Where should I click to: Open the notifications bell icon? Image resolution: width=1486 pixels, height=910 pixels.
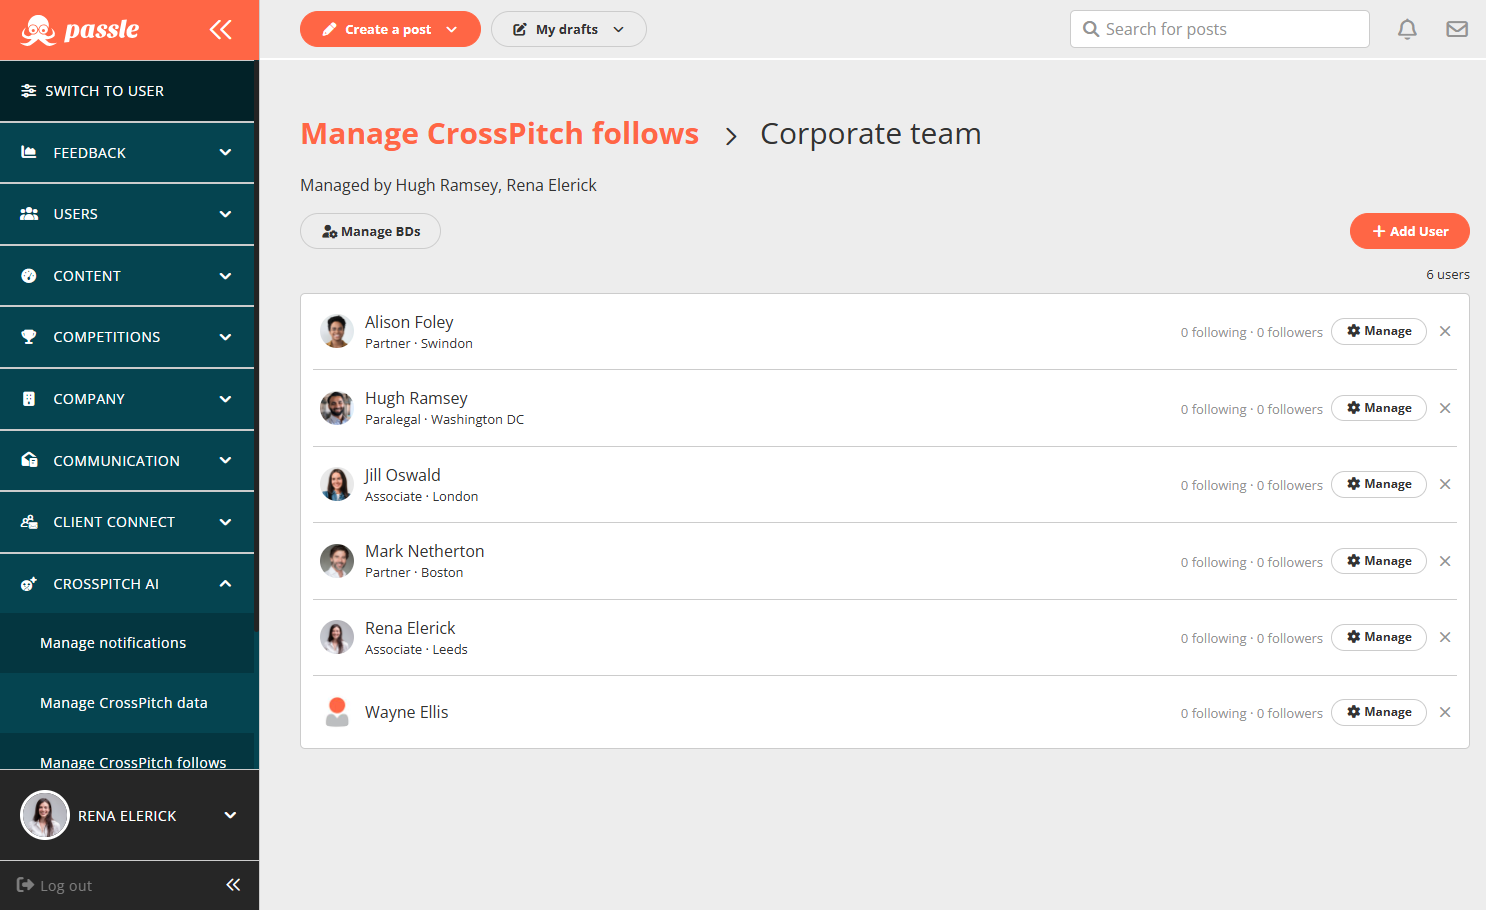(1407, 29)
